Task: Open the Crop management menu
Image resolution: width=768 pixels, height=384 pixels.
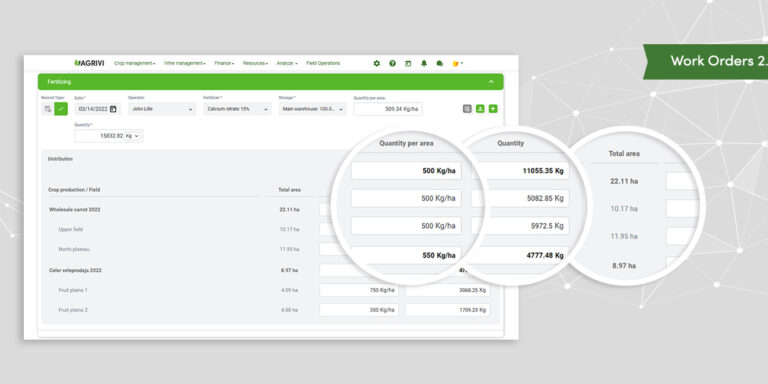Action: point(135,63)
